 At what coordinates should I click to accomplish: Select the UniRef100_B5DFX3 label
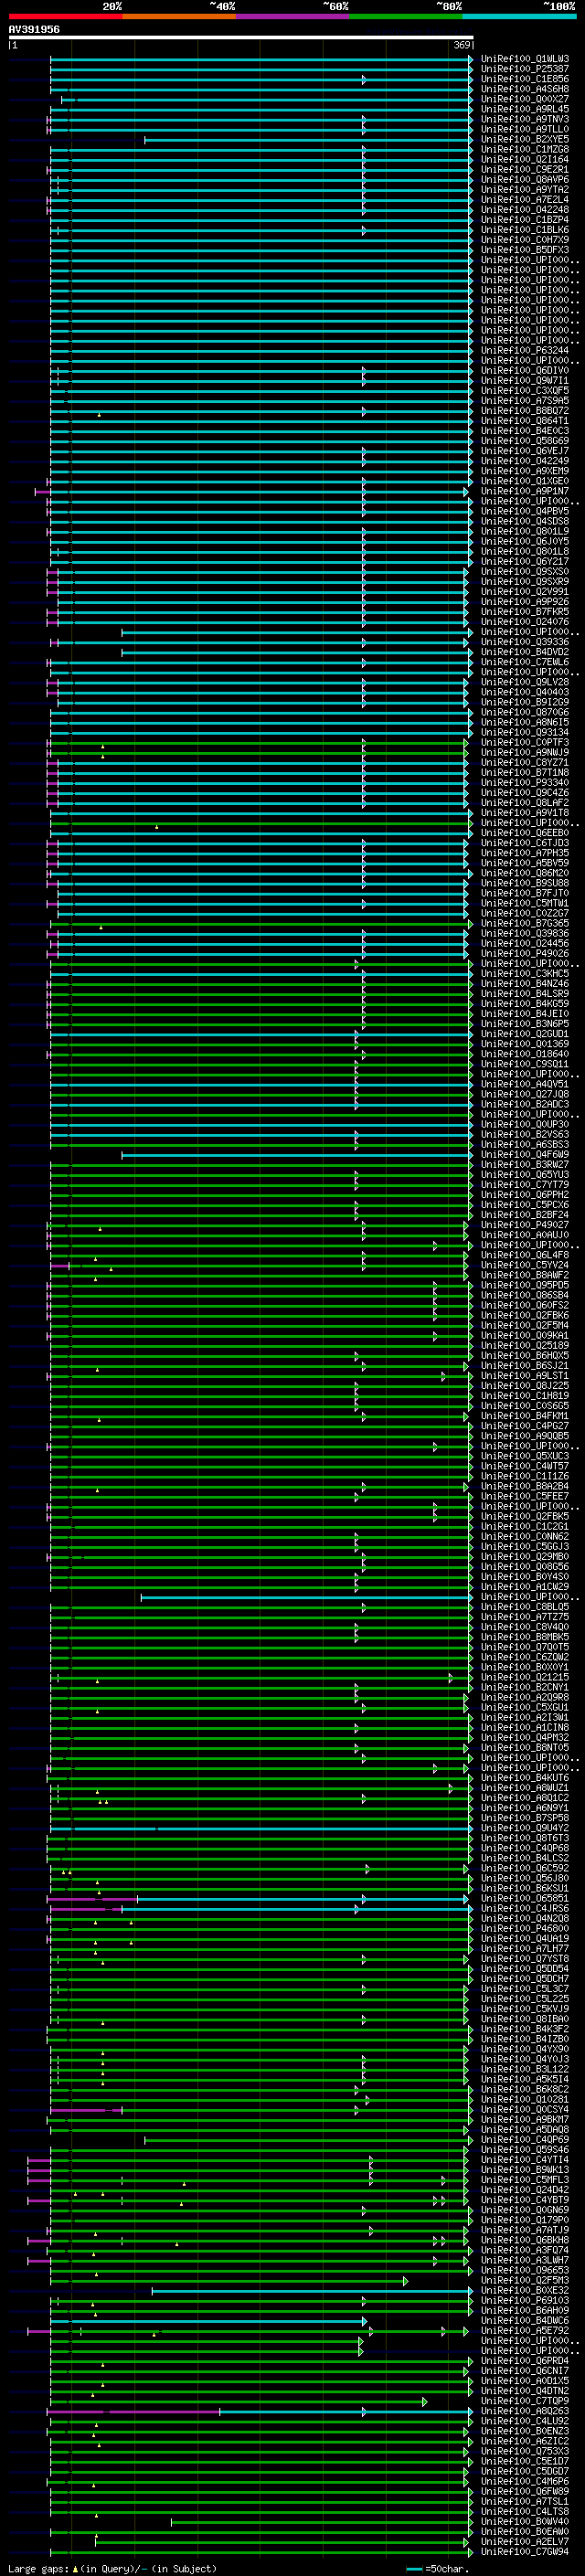pos(525,250)
